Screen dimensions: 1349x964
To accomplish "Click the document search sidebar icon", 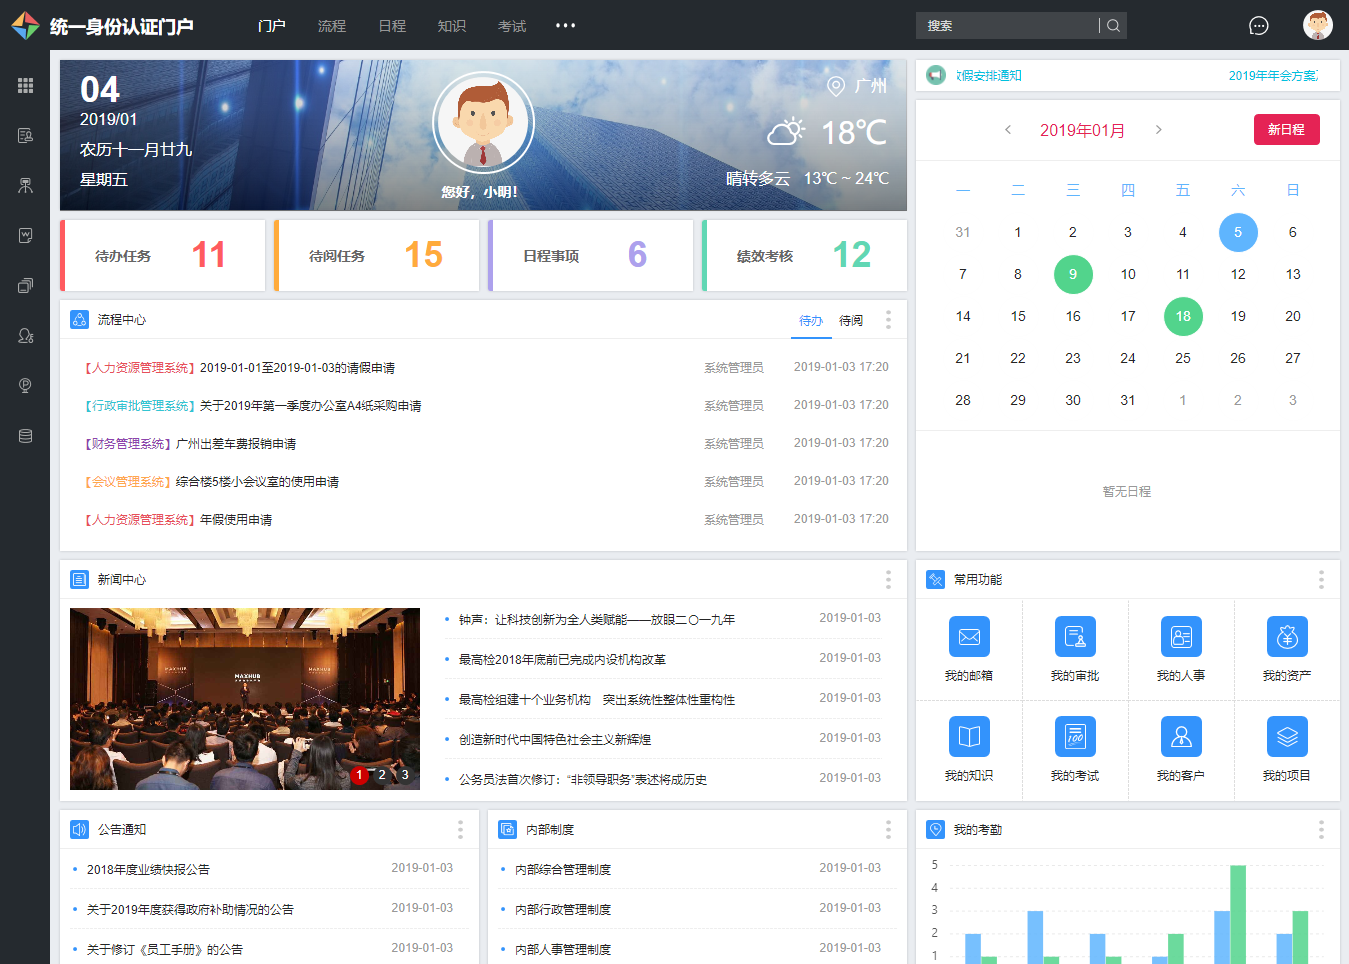I will click(x=25, y=135).
